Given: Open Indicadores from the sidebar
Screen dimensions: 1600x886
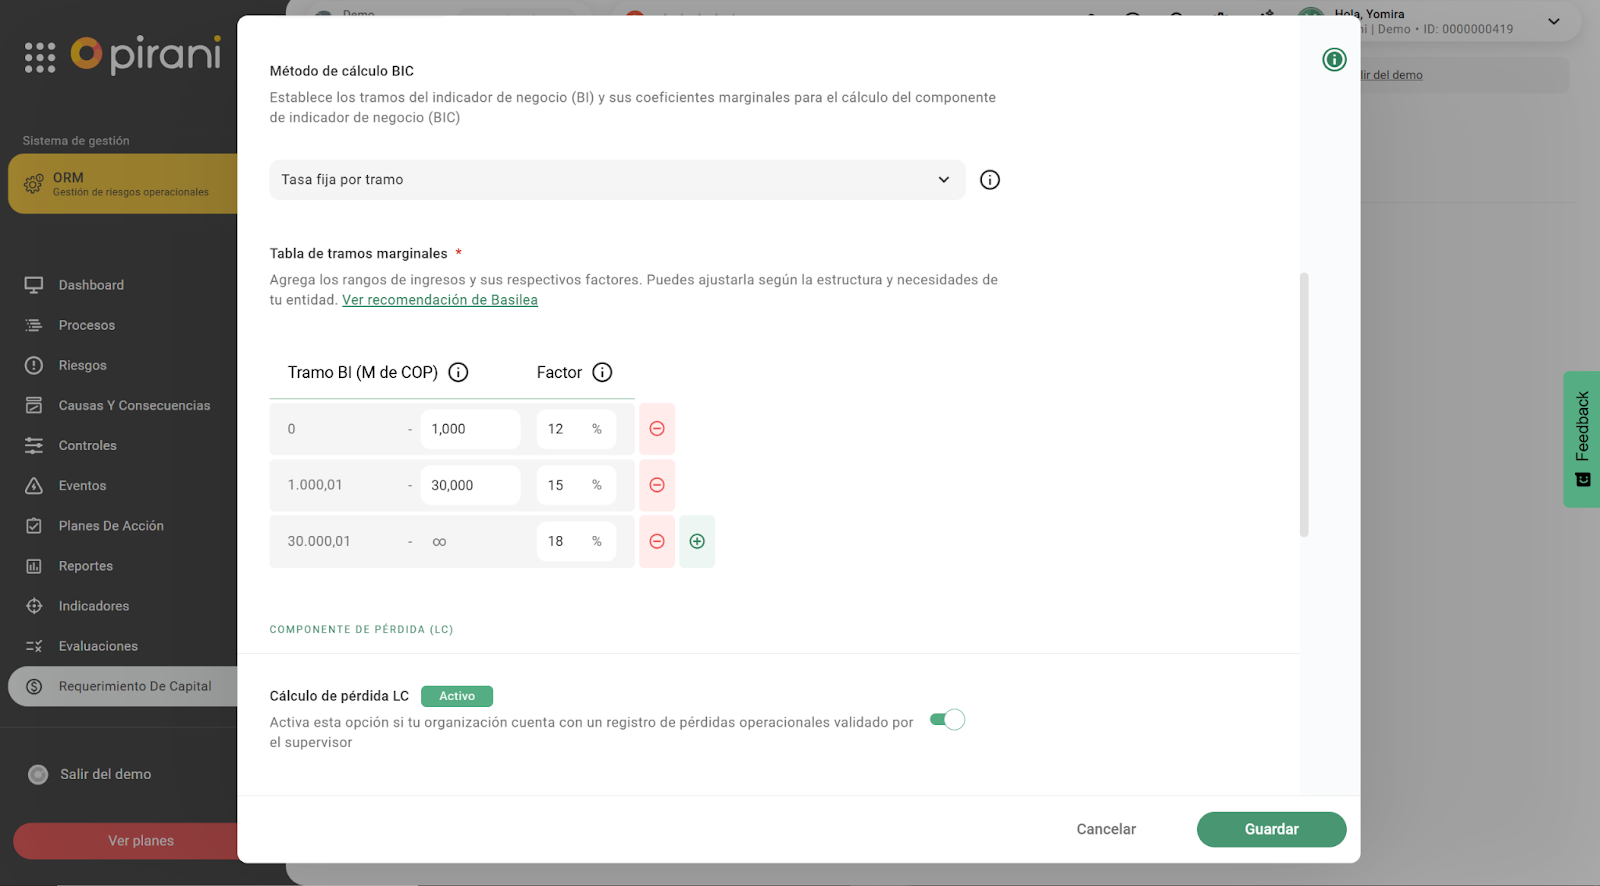Looking at the screenshot, I should (x=93, y=606).
